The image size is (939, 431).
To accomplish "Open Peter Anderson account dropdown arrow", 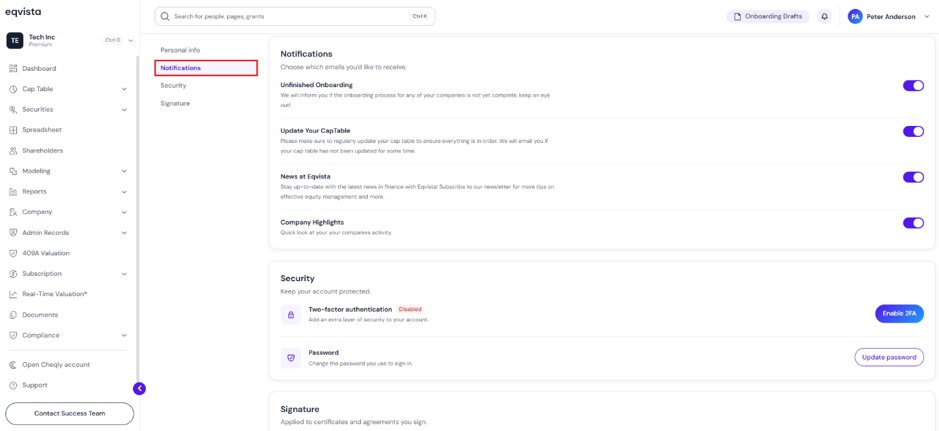I will click(x=927, y=17).
